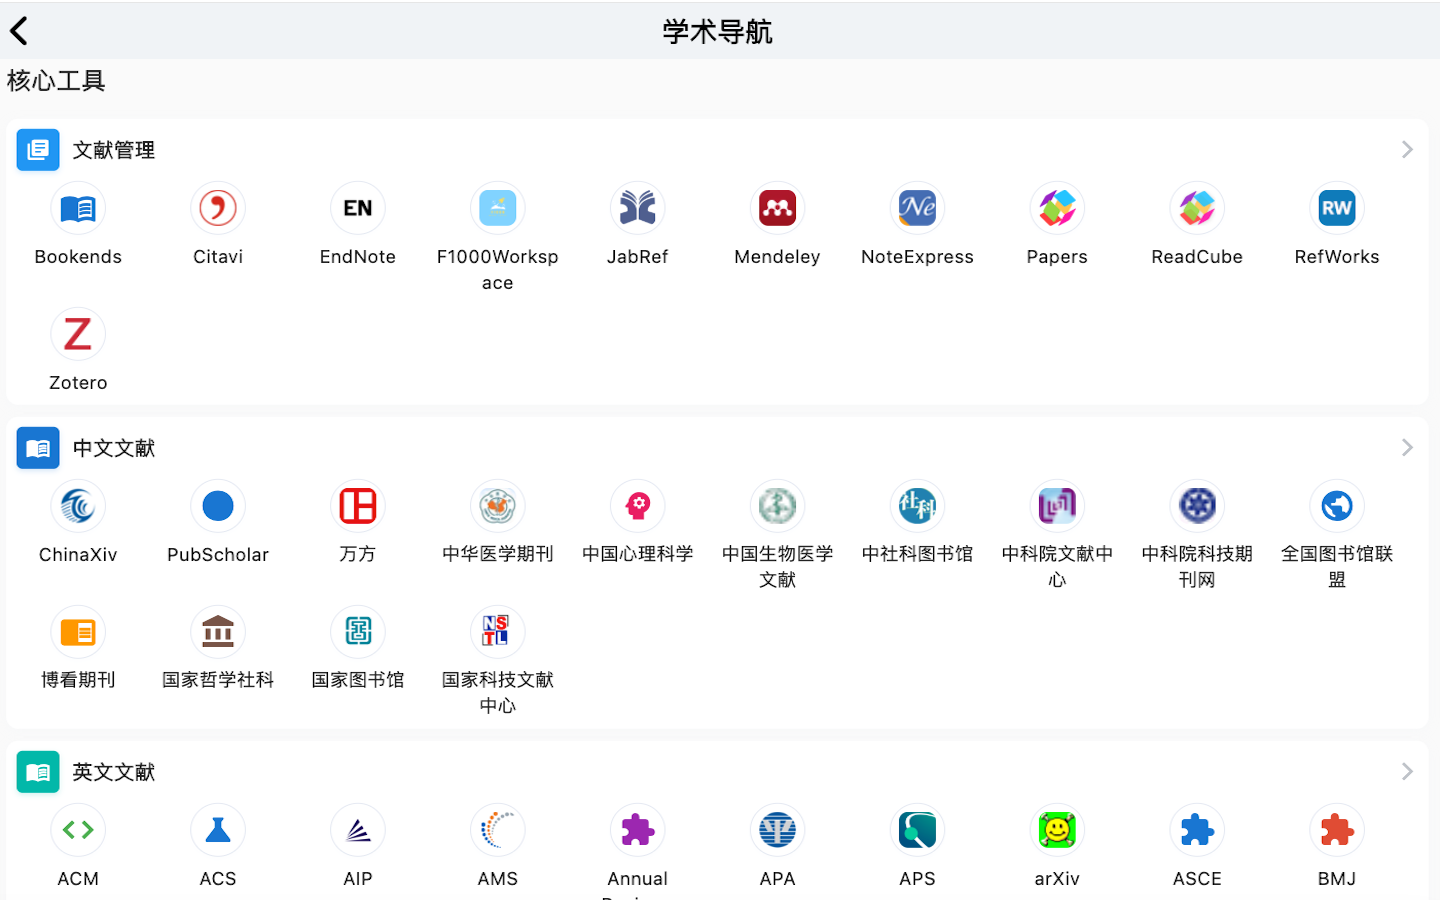Click the arXiv label text
This screenshot has width=1440, height=900.
[1057, 879]
